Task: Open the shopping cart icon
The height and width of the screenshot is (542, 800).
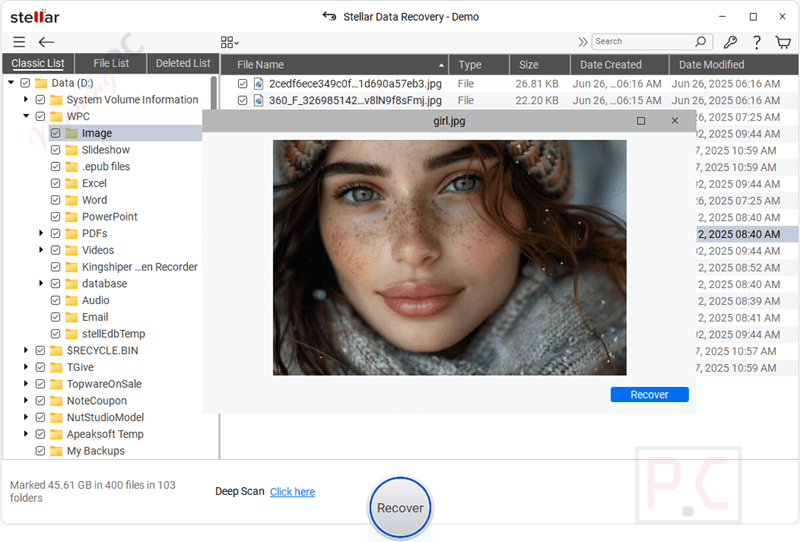Action: point(783,42)
